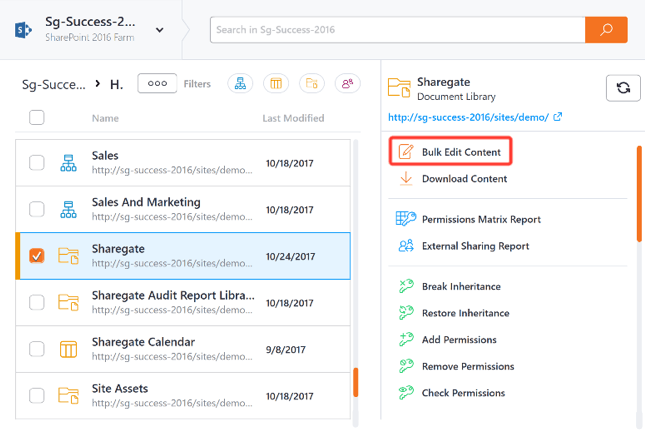Open the breadcrumb ellipsis menu button
Image resolution: width=645 pixels, height=434 pixels.
157,83
